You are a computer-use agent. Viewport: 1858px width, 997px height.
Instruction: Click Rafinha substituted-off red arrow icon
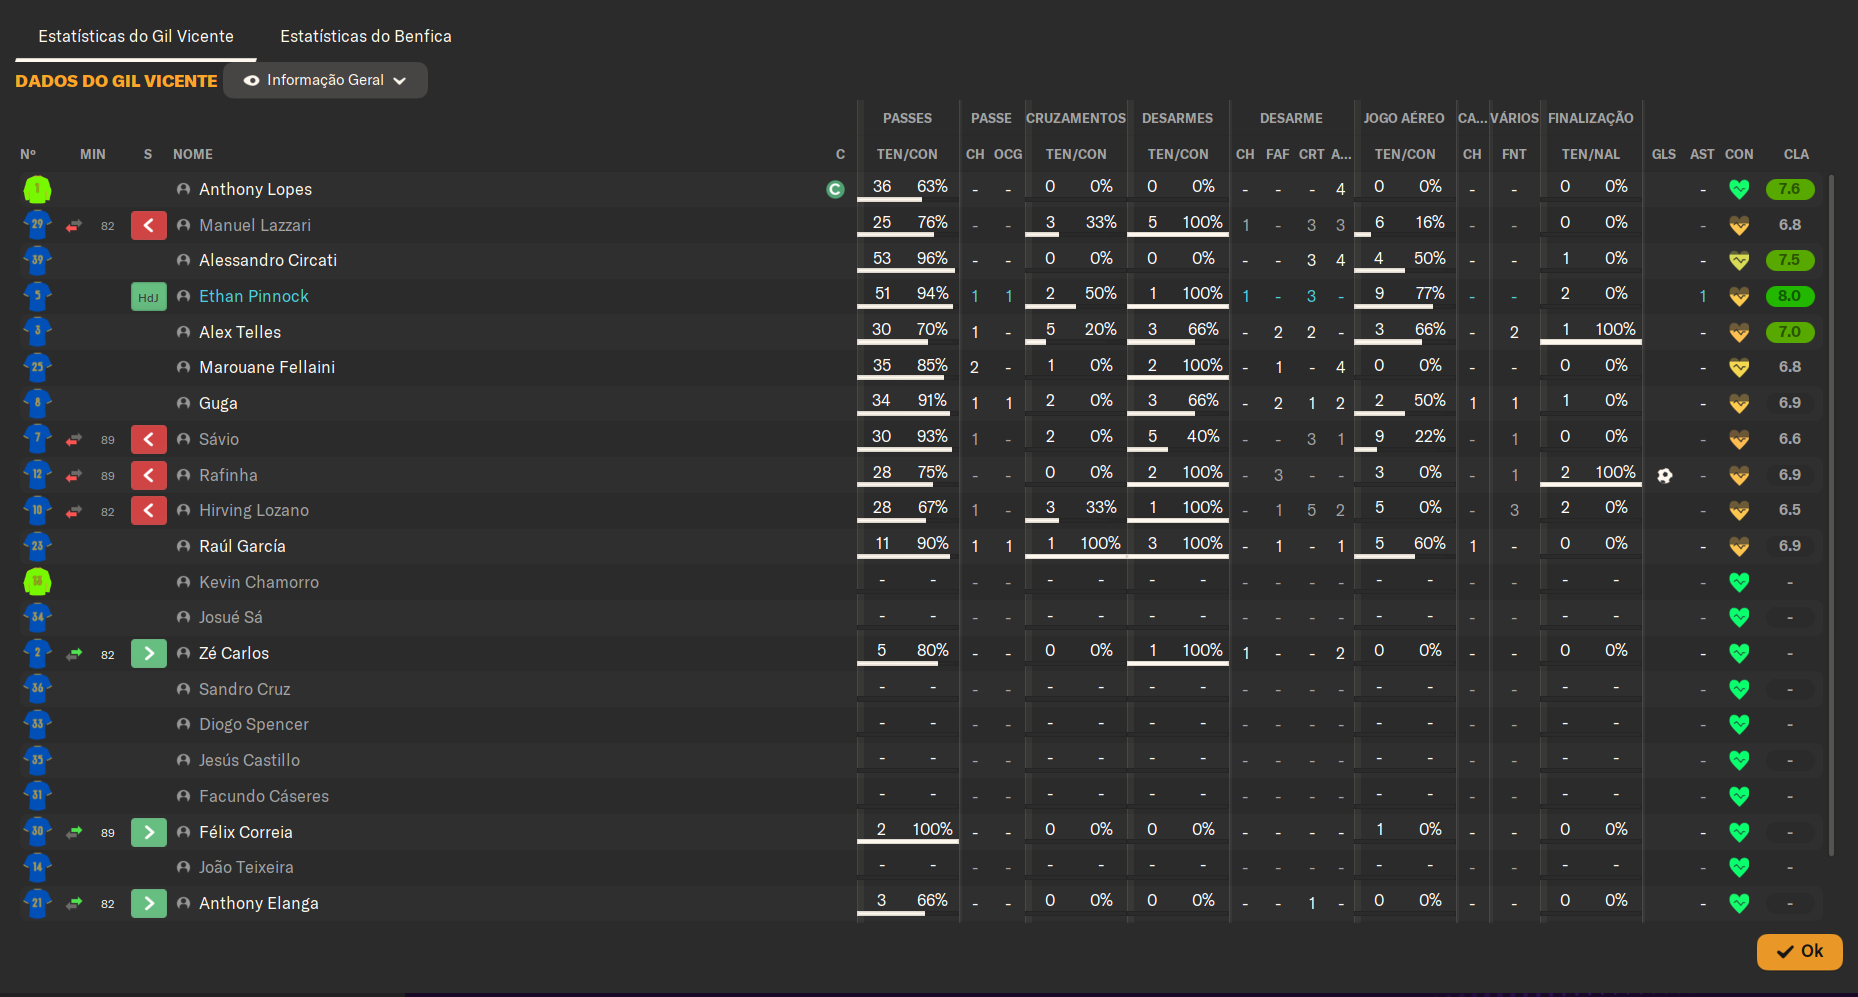149,475
